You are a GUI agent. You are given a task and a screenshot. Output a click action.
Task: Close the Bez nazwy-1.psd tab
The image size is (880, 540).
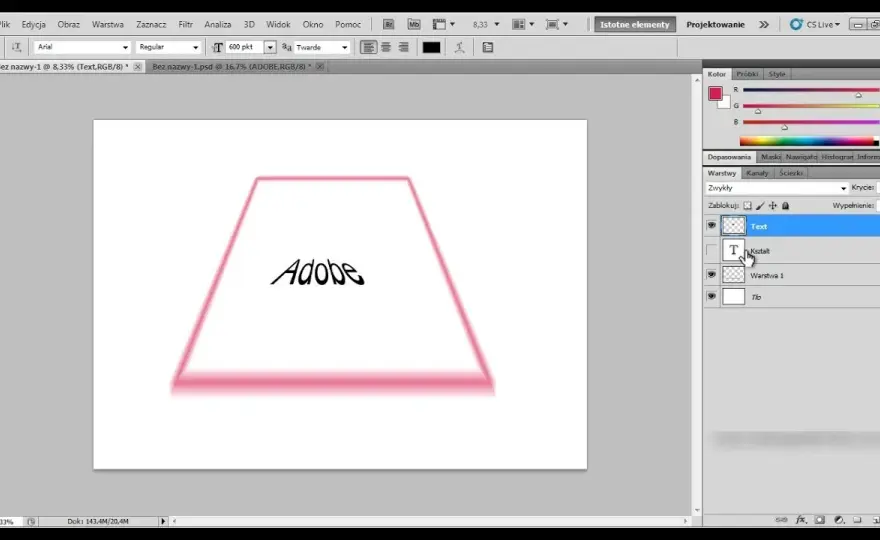click(320, 66)
